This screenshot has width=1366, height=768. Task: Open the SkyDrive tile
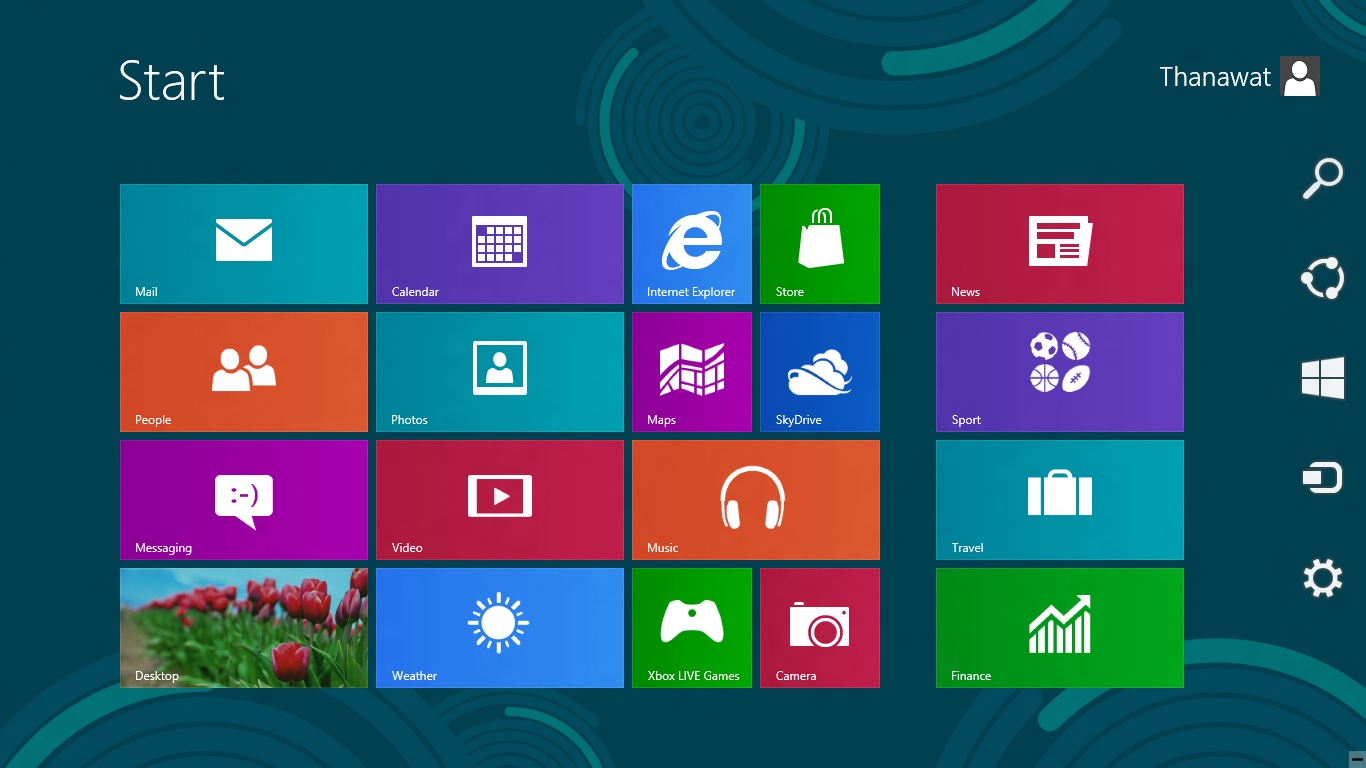pos(820,372)
